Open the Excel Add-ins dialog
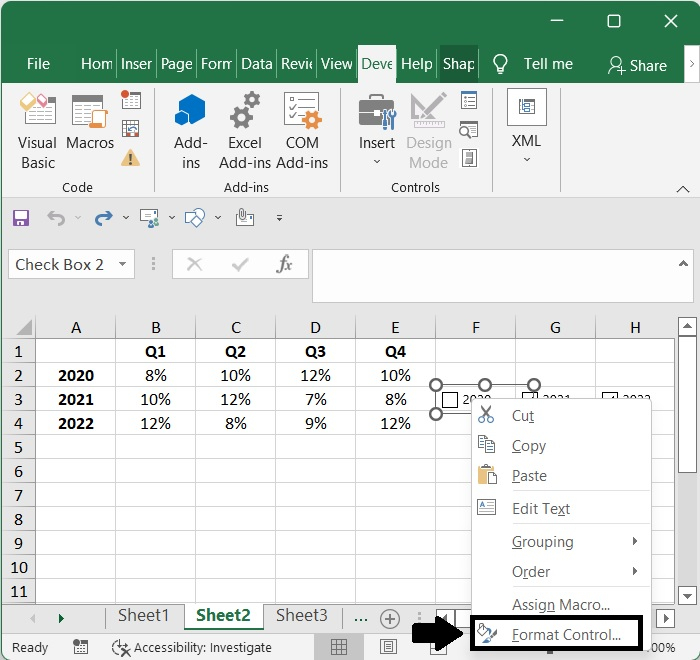 click(x=245, y=130)
